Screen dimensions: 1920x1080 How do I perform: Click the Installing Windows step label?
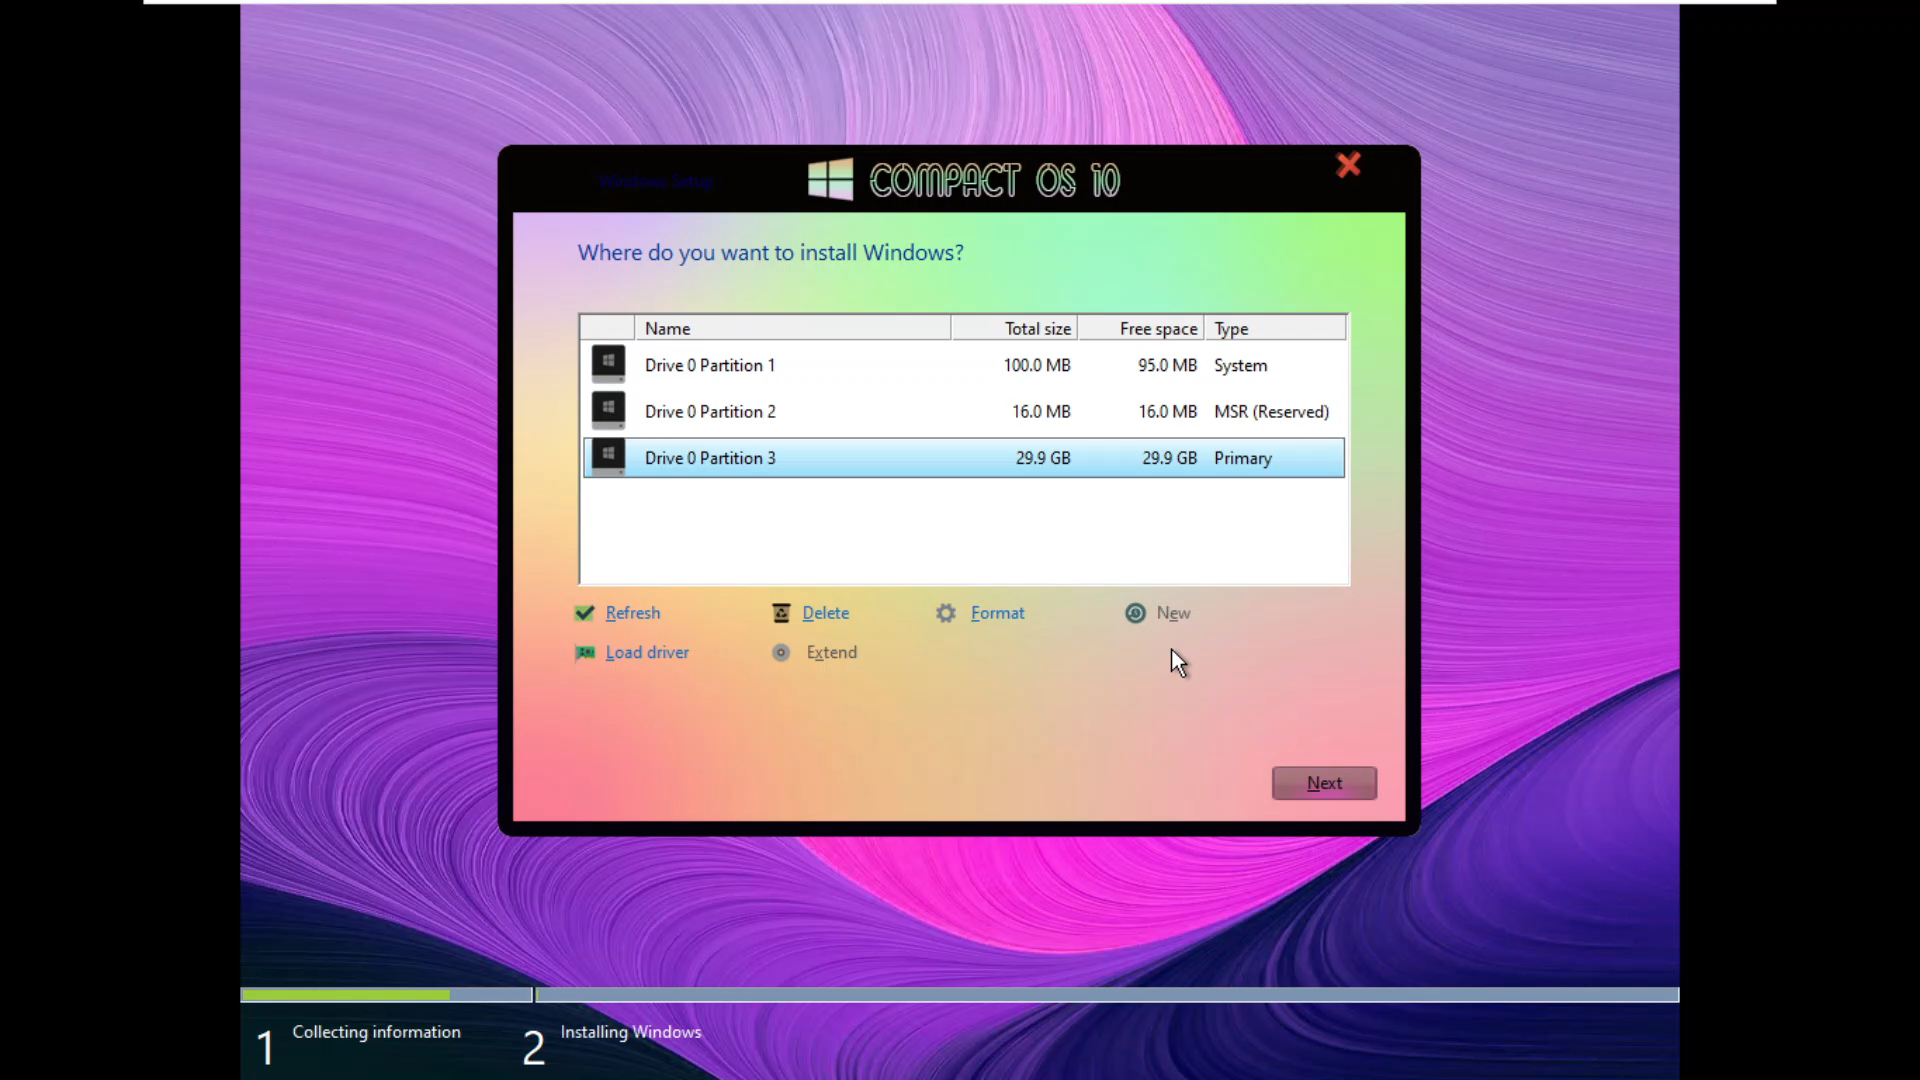coord(630,1032)
